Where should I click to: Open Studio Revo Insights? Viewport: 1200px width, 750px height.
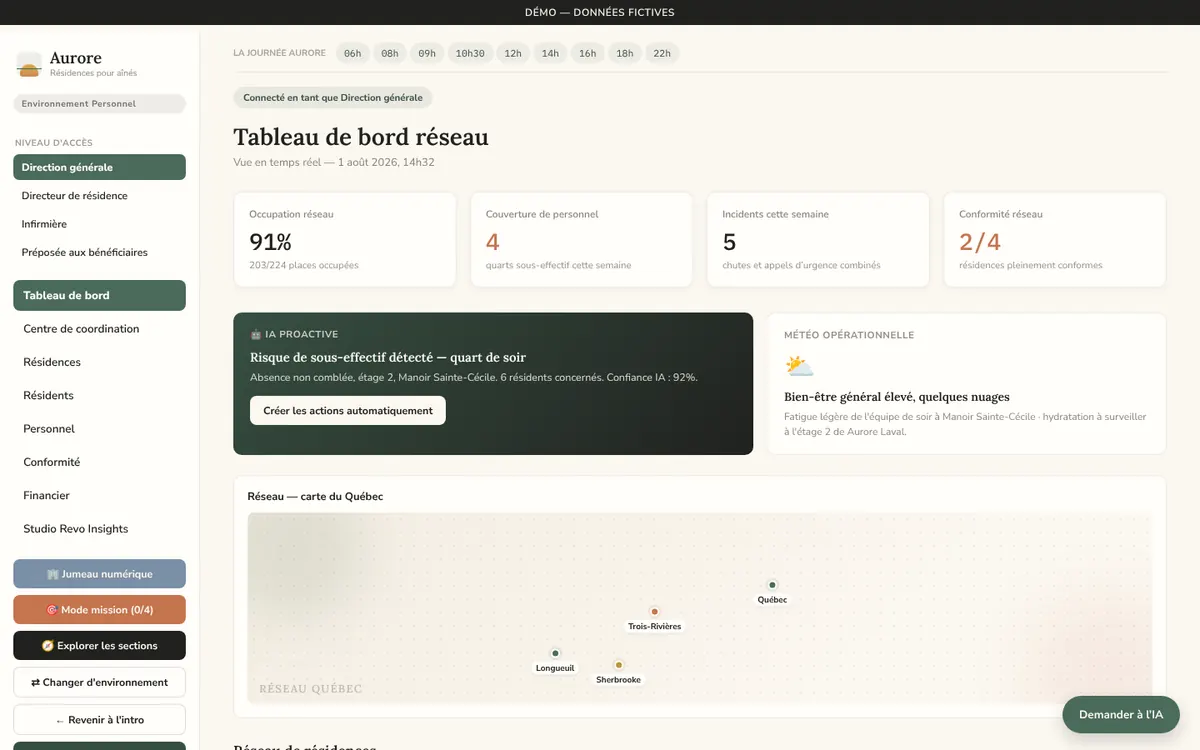click(99, 529)
